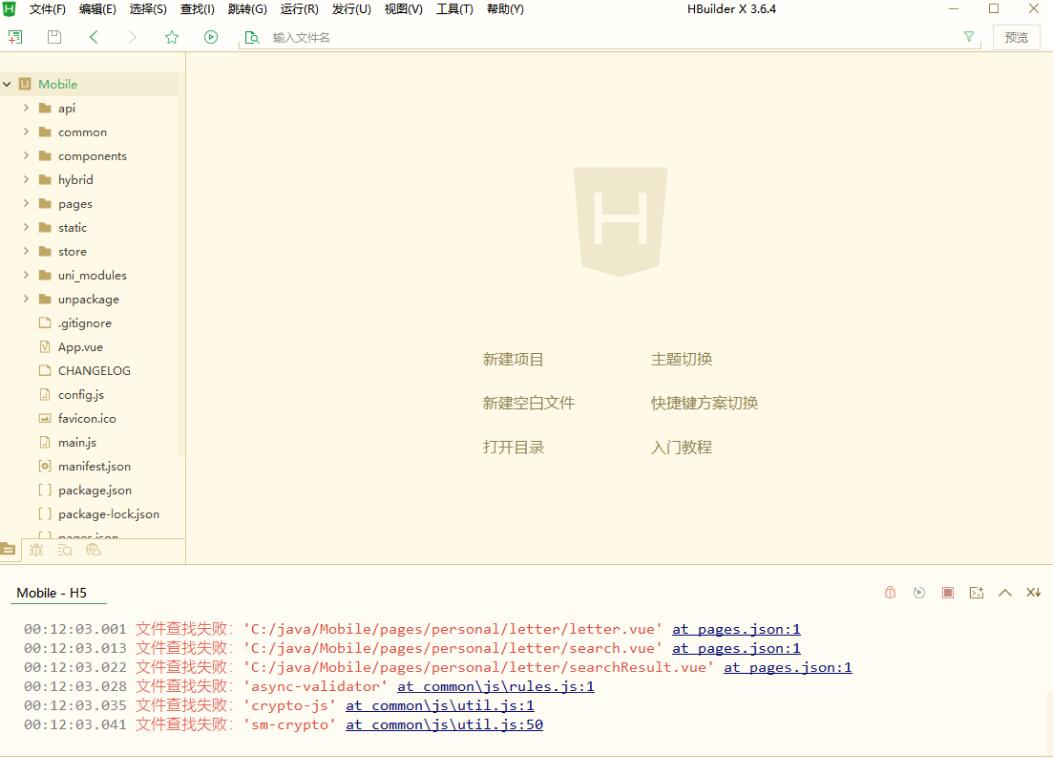
Task: Open CHANGELOG file
Action: point(94,371)
